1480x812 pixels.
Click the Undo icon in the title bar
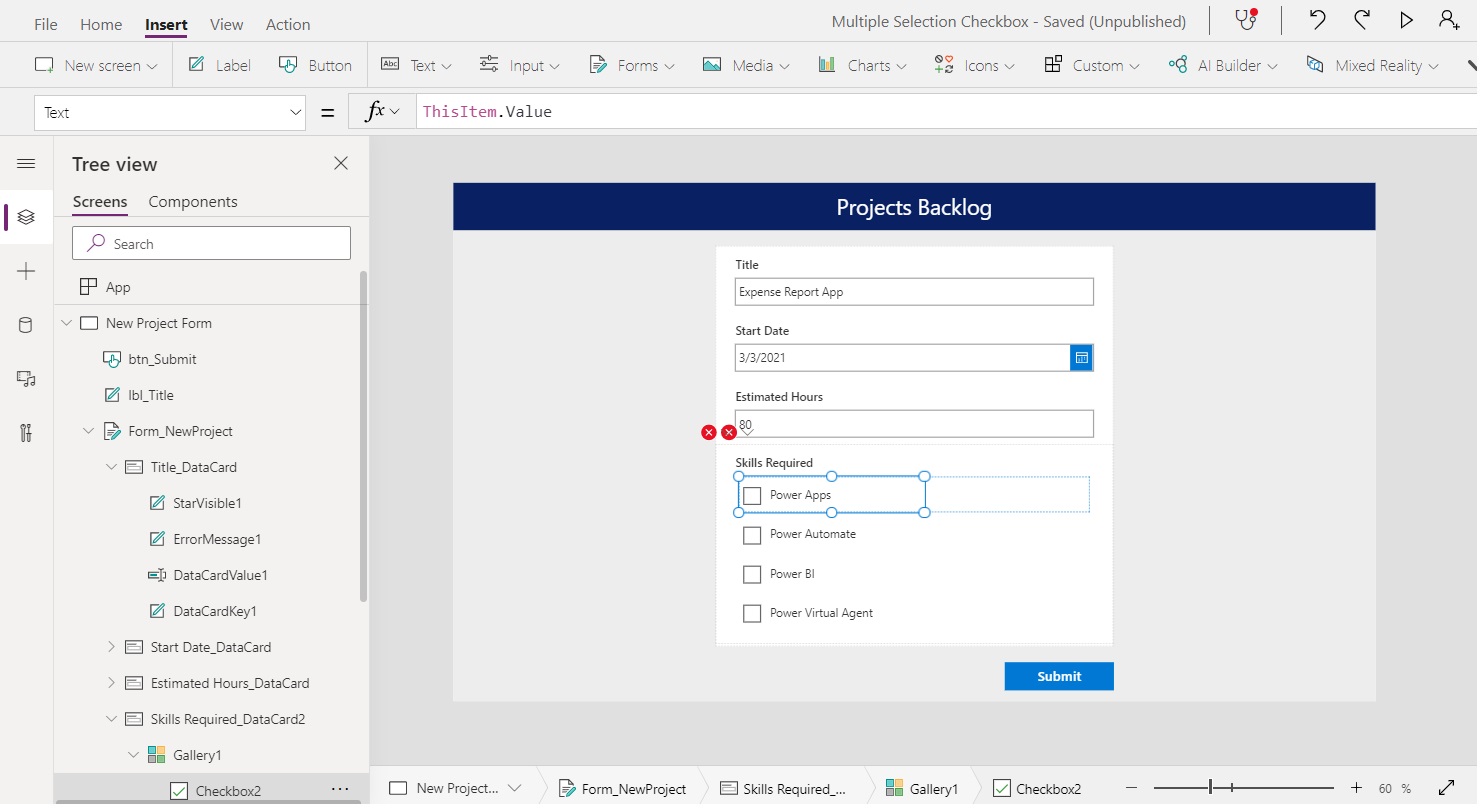(x=1317, y=20)
